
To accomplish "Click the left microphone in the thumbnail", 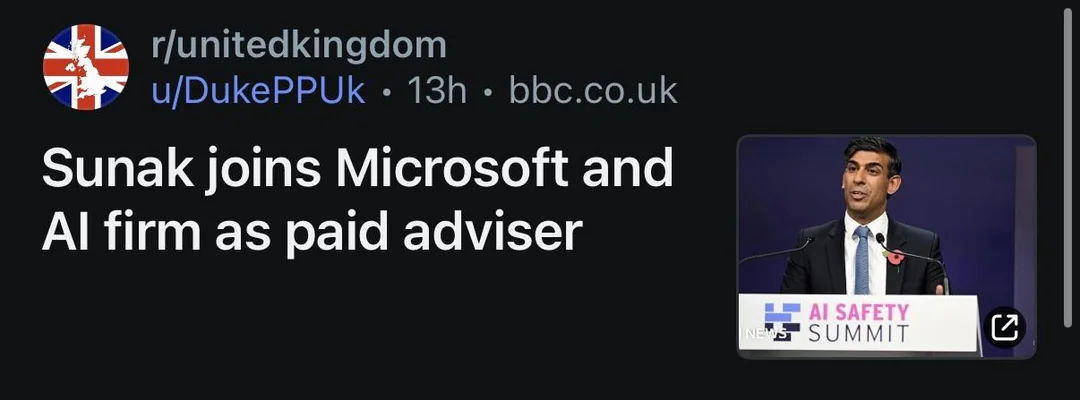I will (x=776, y=252).
